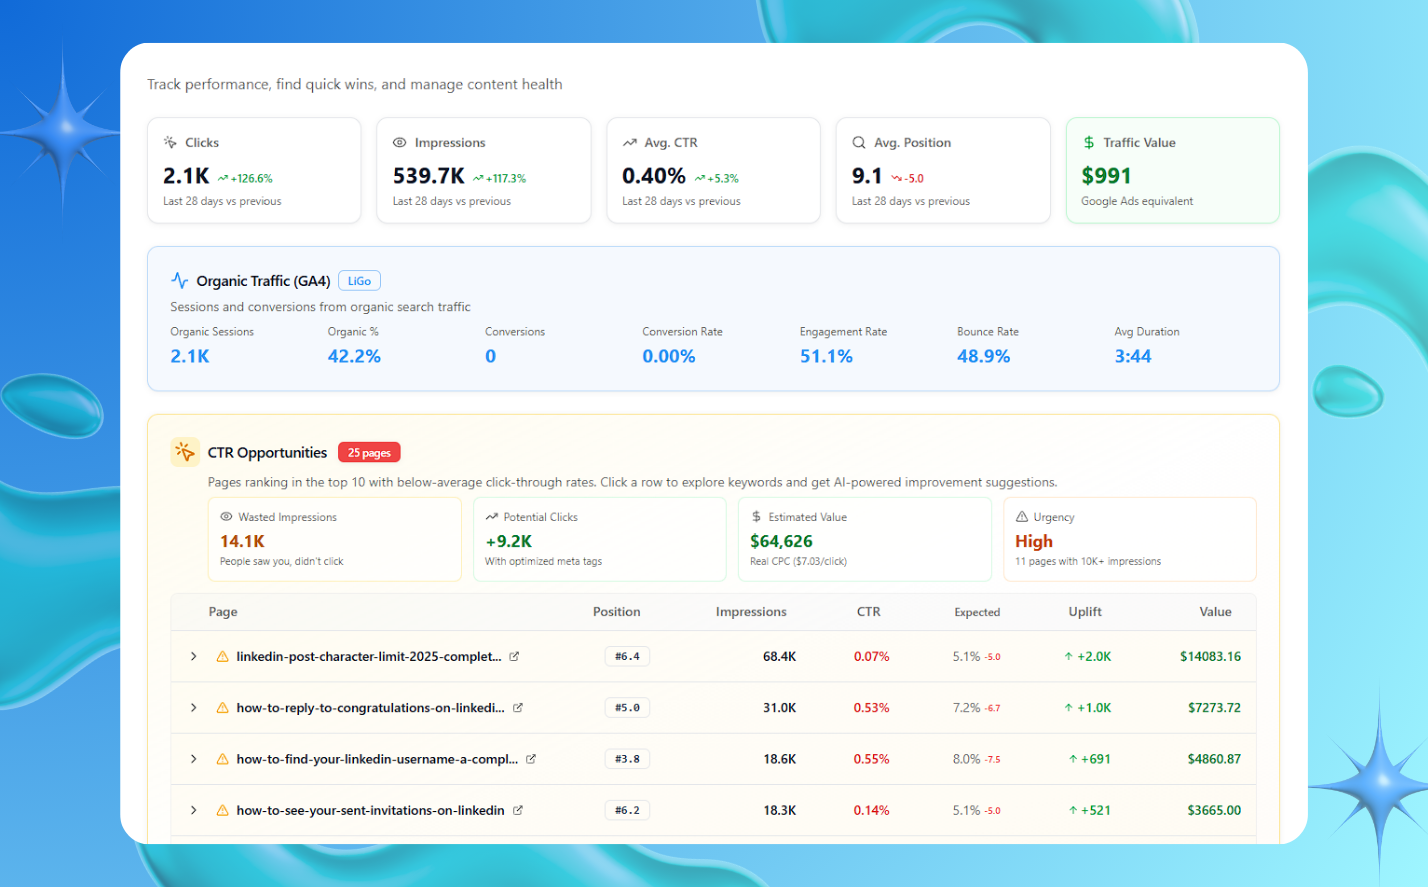Click uplift arrow icon beside +2.0K
The image size is (1428, 887).
(x=1069, y=657)
